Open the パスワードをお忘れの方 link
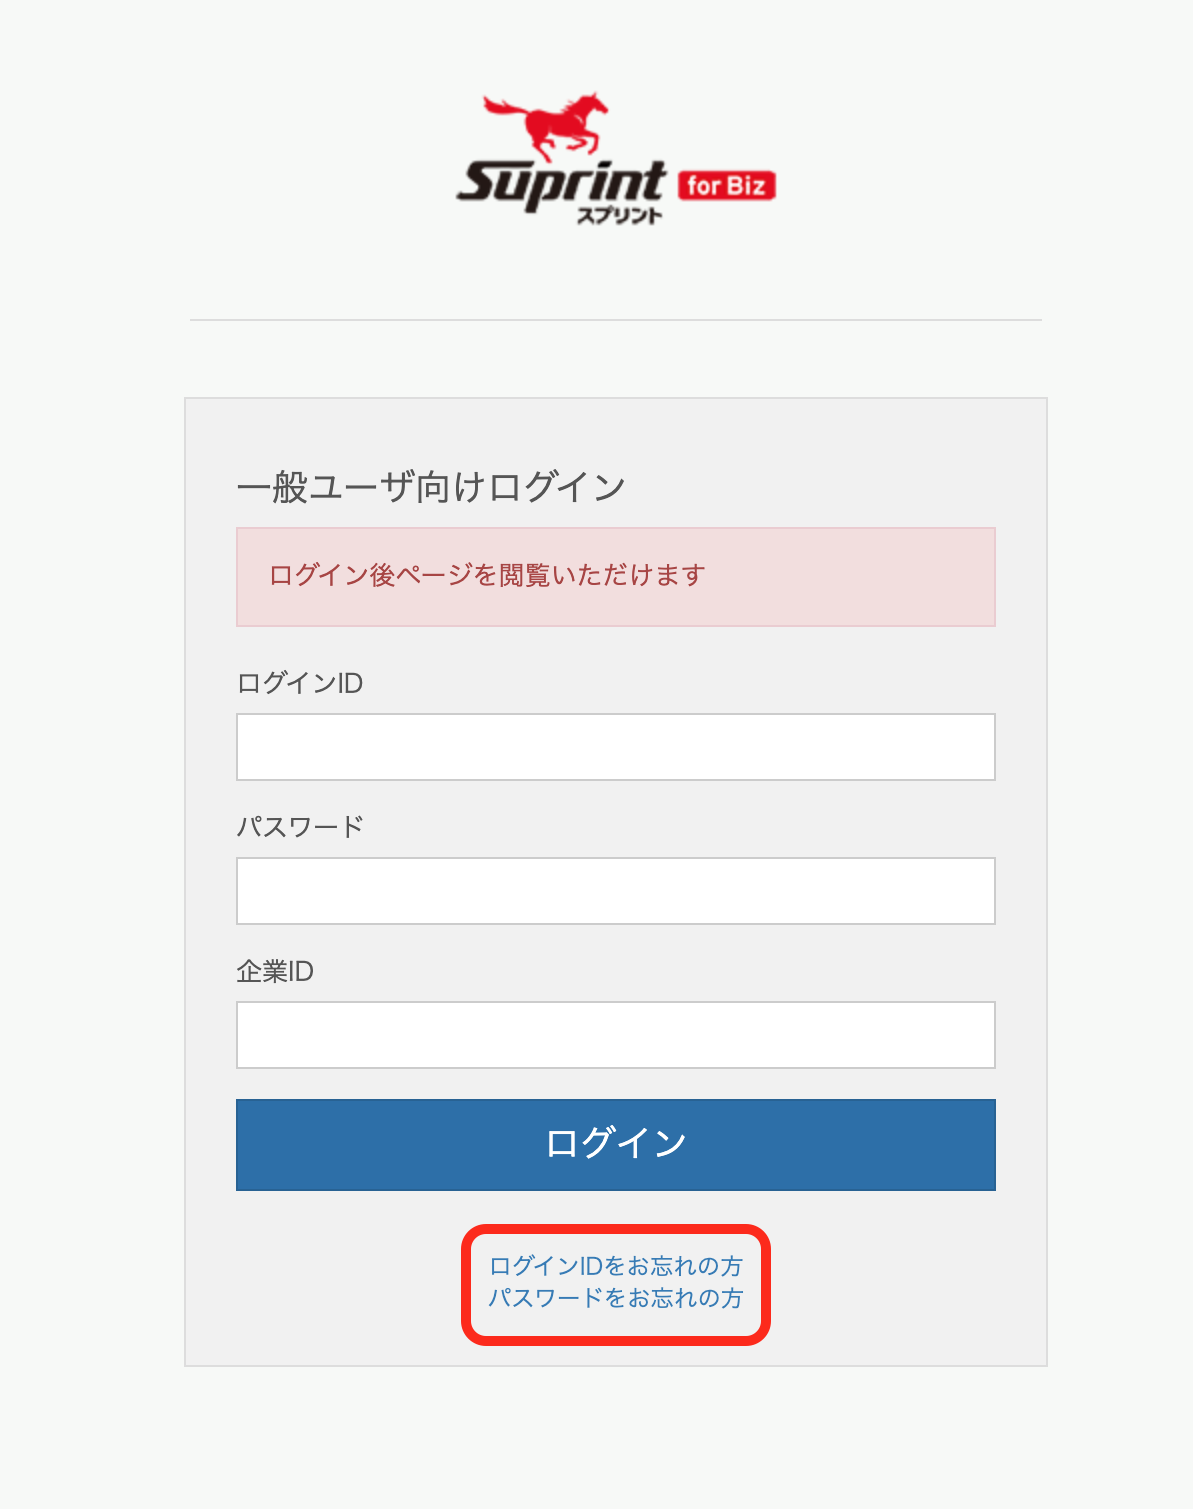The image size is (1193, 1509). point(617,1298)
